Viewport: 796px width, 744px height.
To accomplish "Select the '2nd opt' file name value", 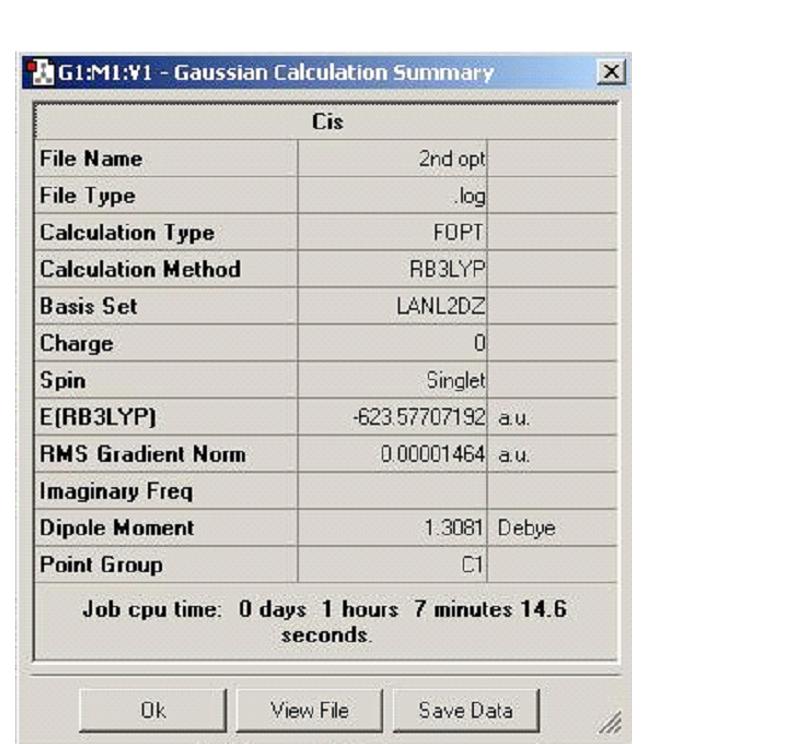I will [451, 159].
